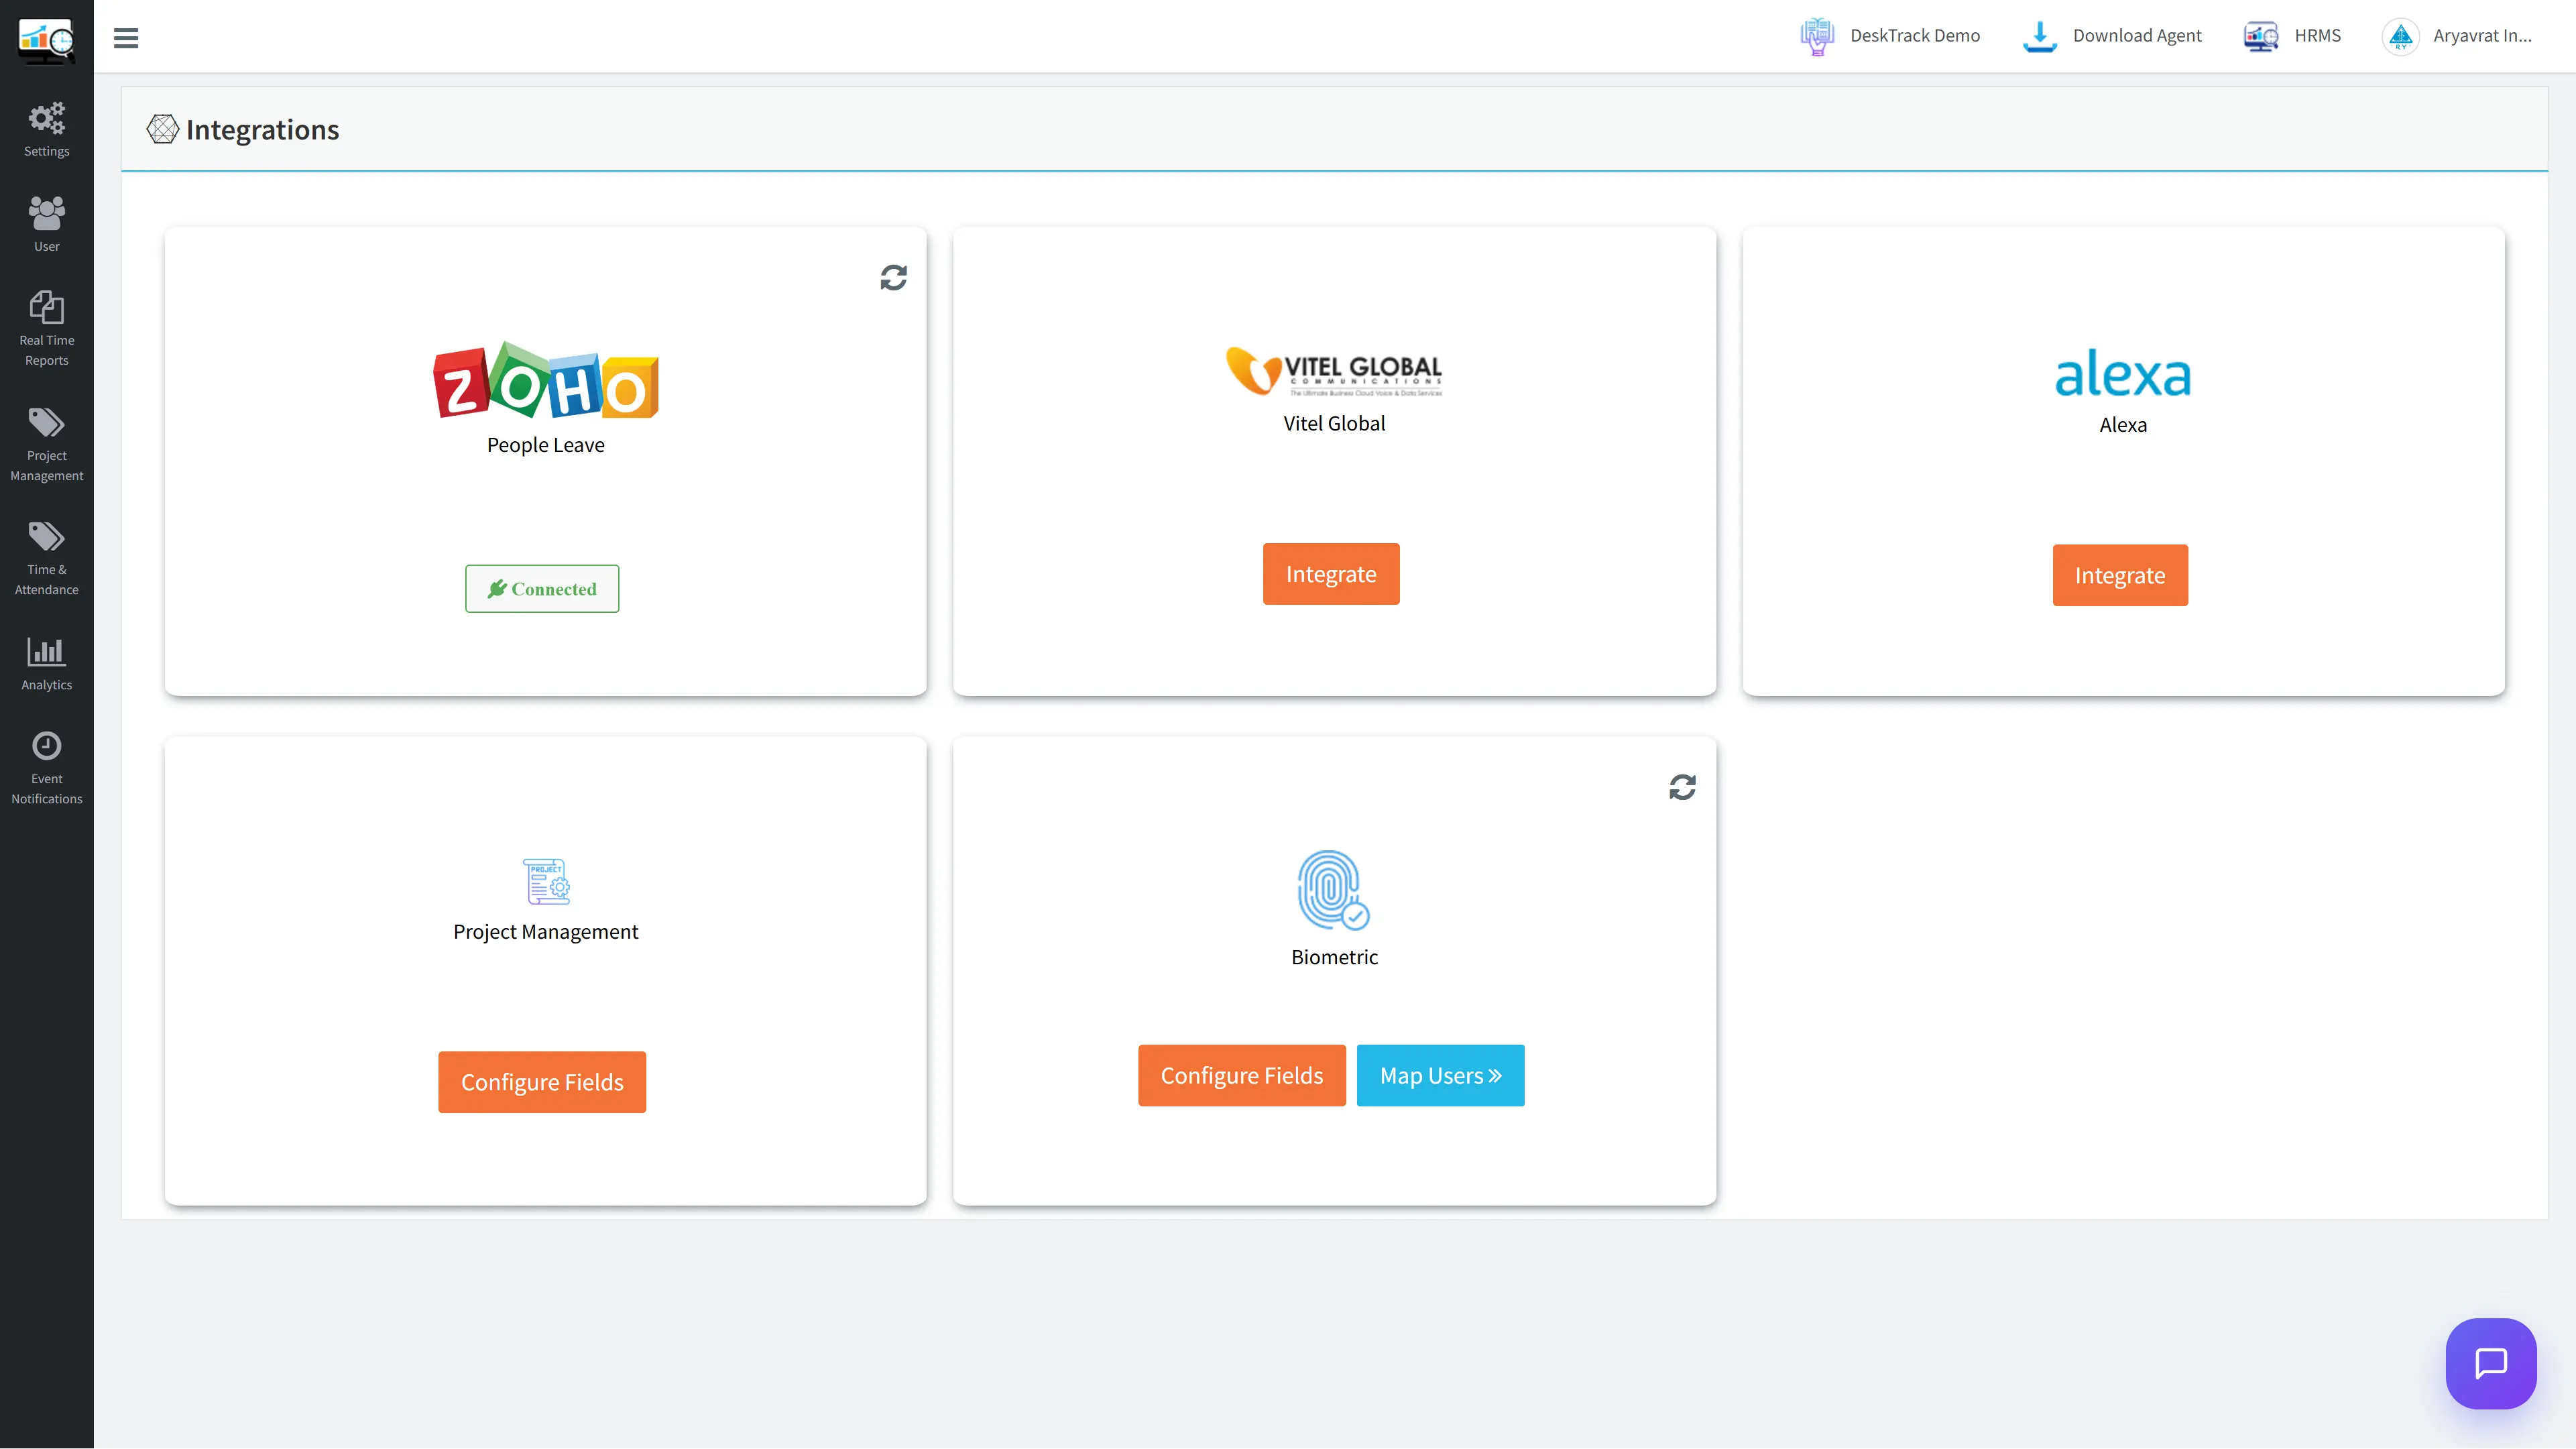Viewport: 2576px width, 1449px height.
Task: Select Time & Attendance in the sidebar
Action: click(46, 557)
